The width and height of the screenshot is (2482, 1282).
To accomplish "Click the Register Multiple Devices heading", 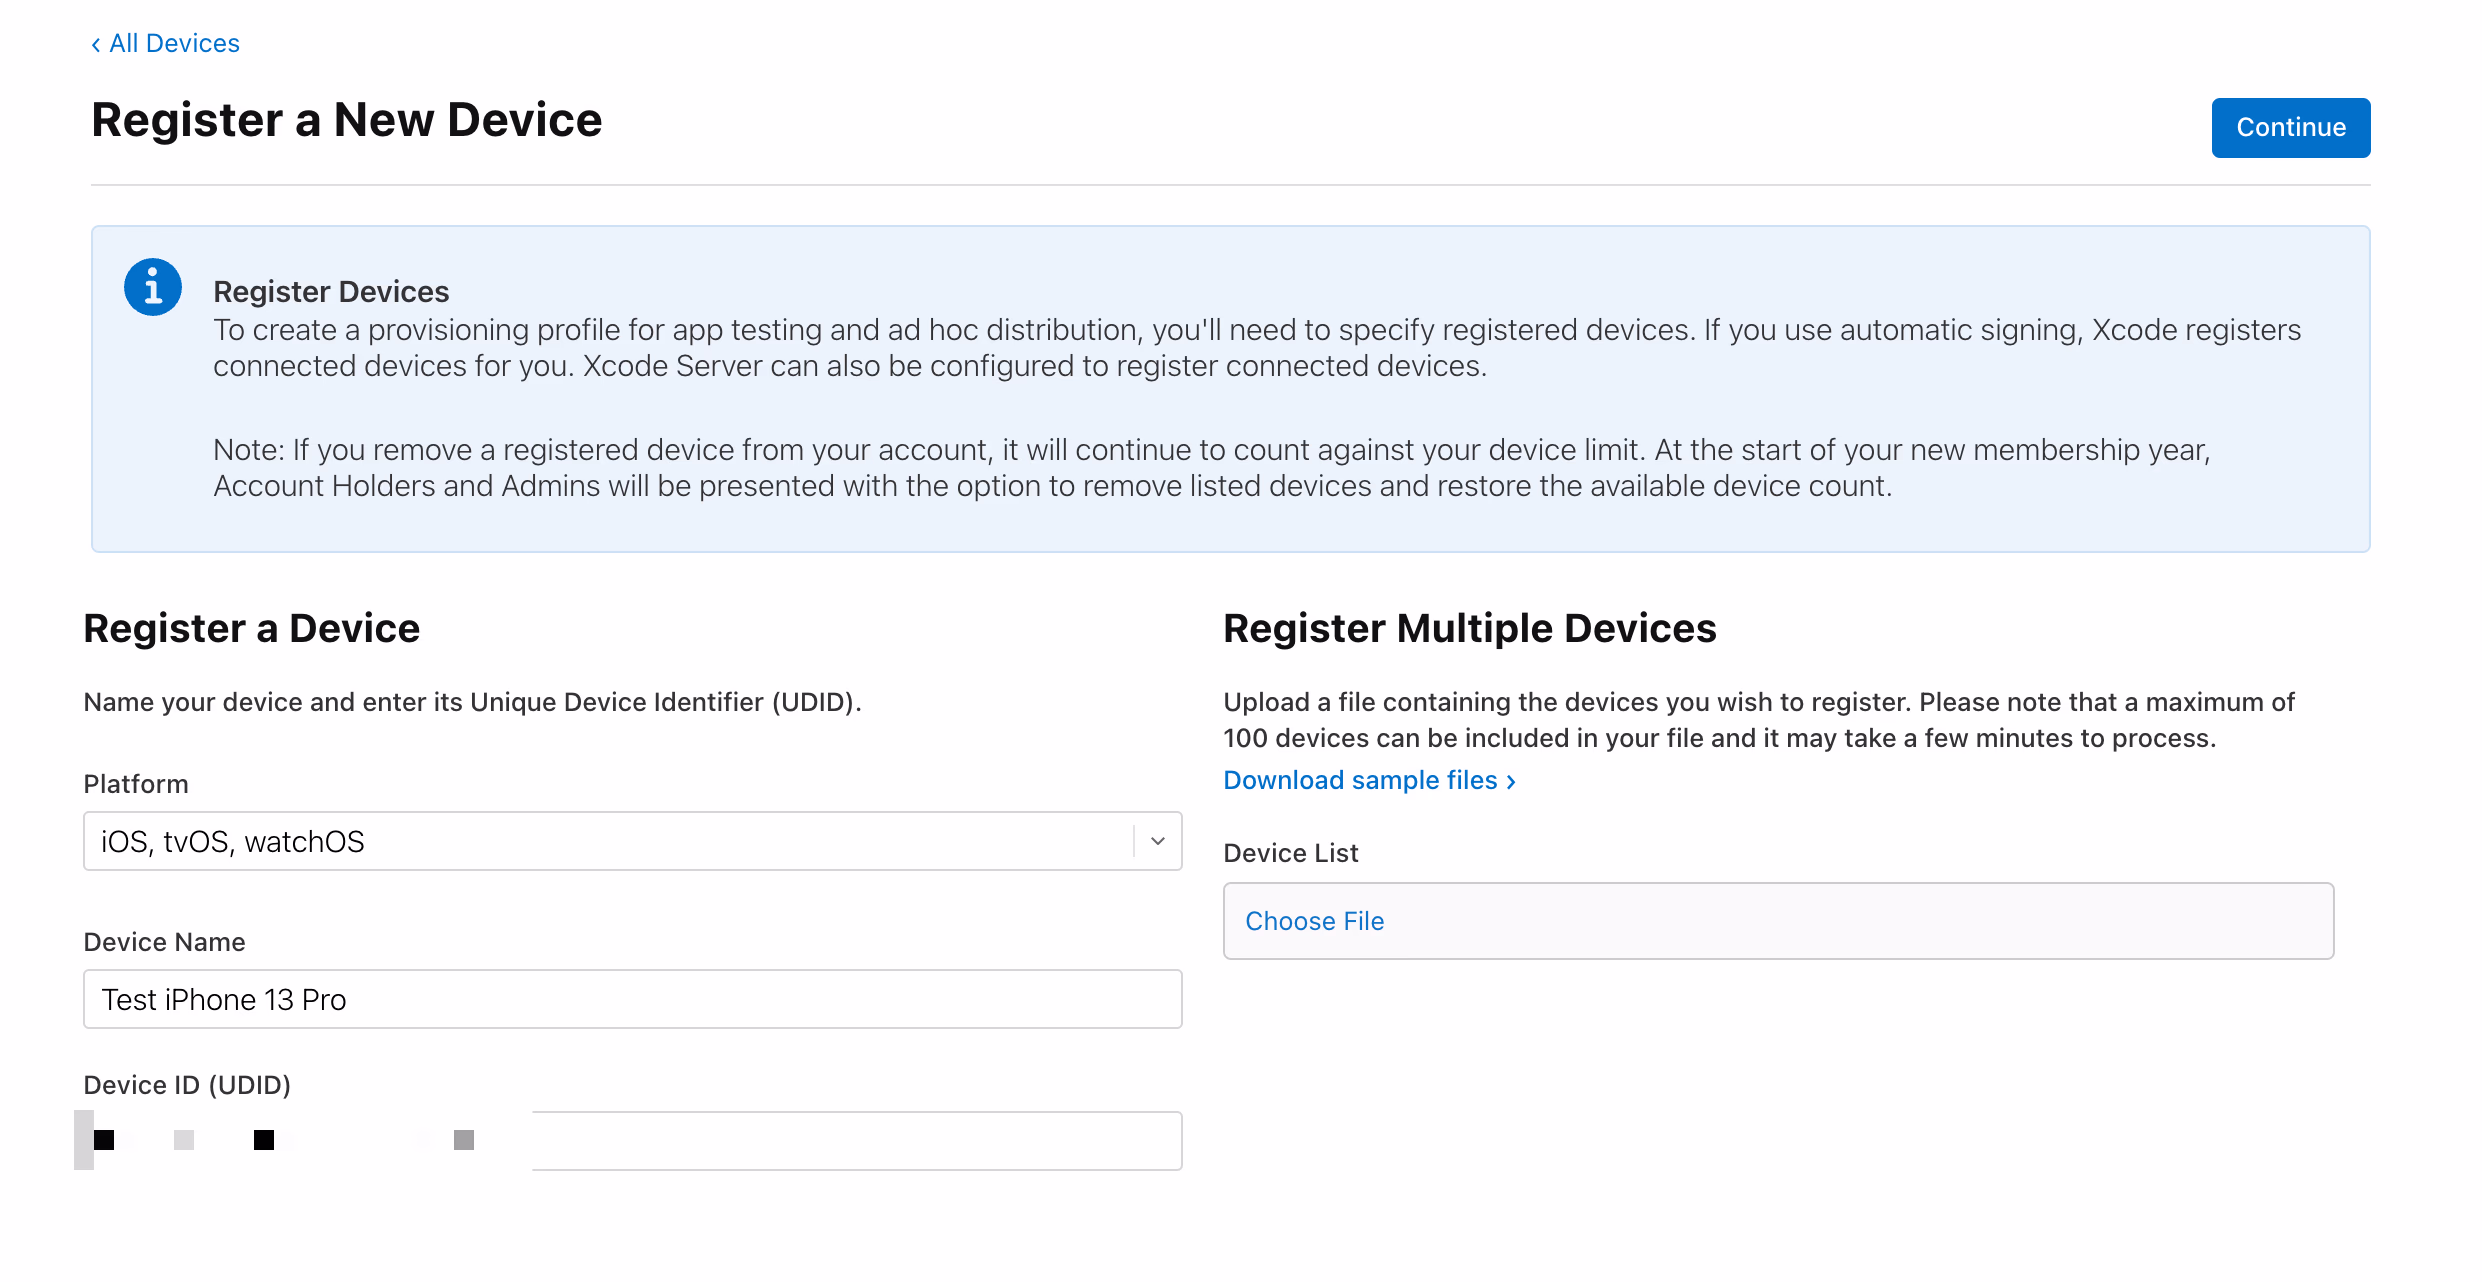I will pos(1469,628).
